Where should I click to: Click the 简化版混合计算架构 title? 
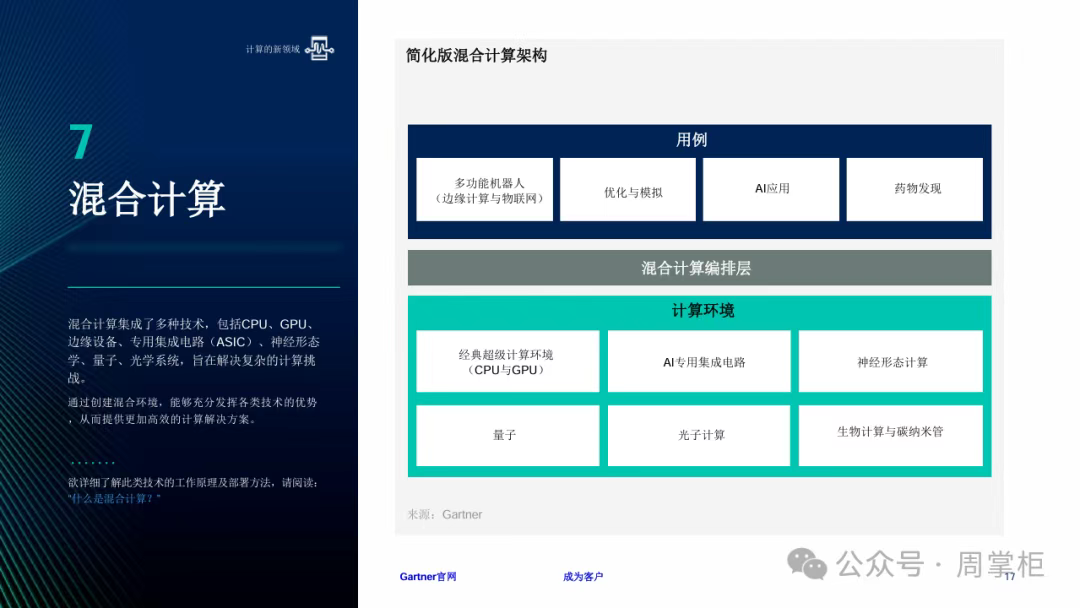point(476,56)
